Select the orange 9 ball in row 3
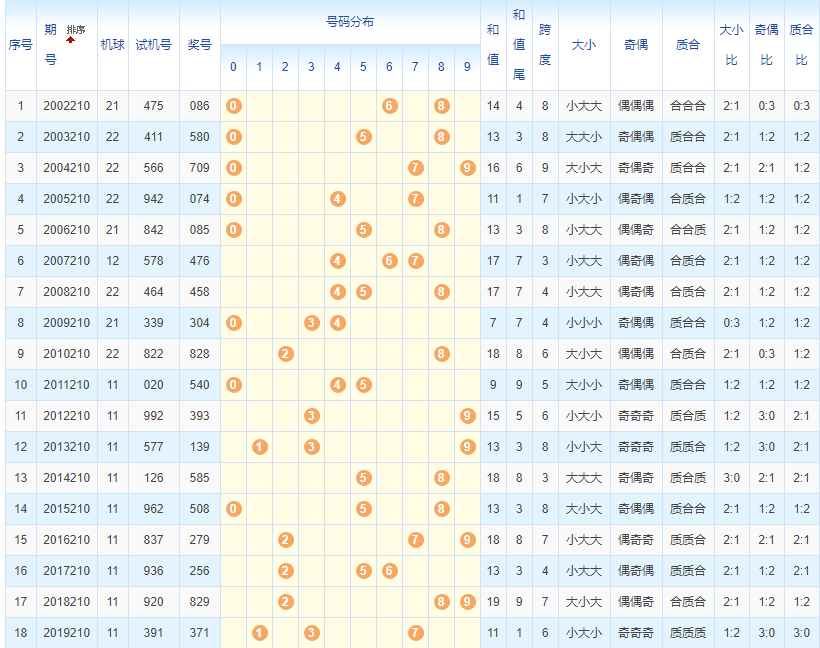820x648 pixels. point(467,168)
